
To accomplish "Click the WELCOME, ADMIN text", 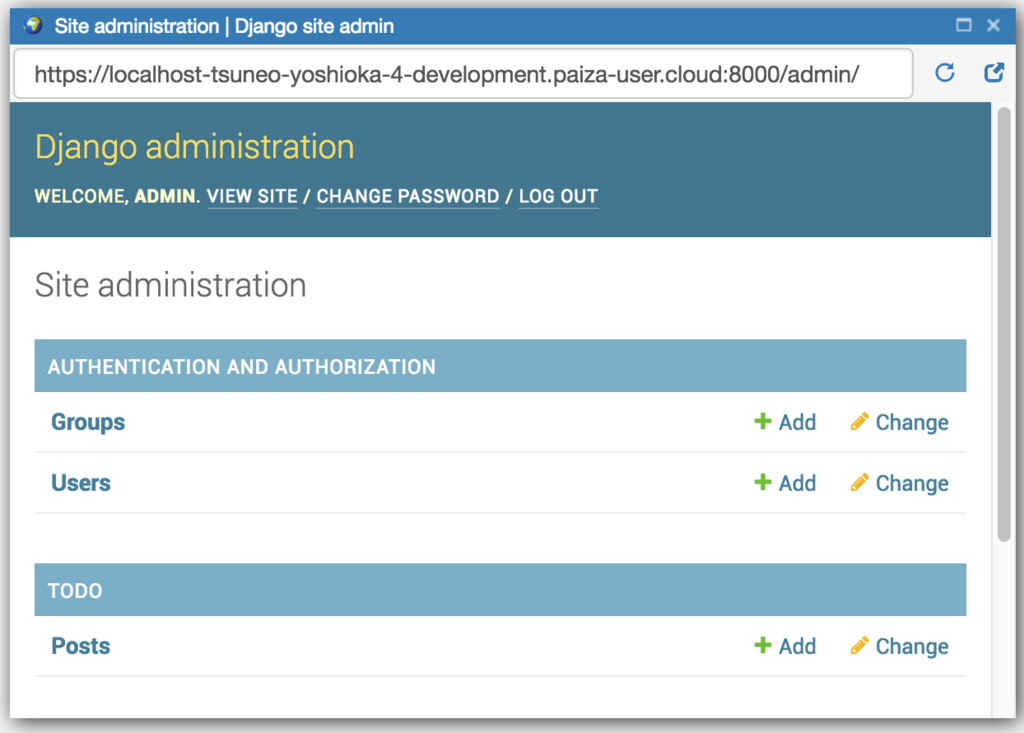I will (x=117, y=196).
